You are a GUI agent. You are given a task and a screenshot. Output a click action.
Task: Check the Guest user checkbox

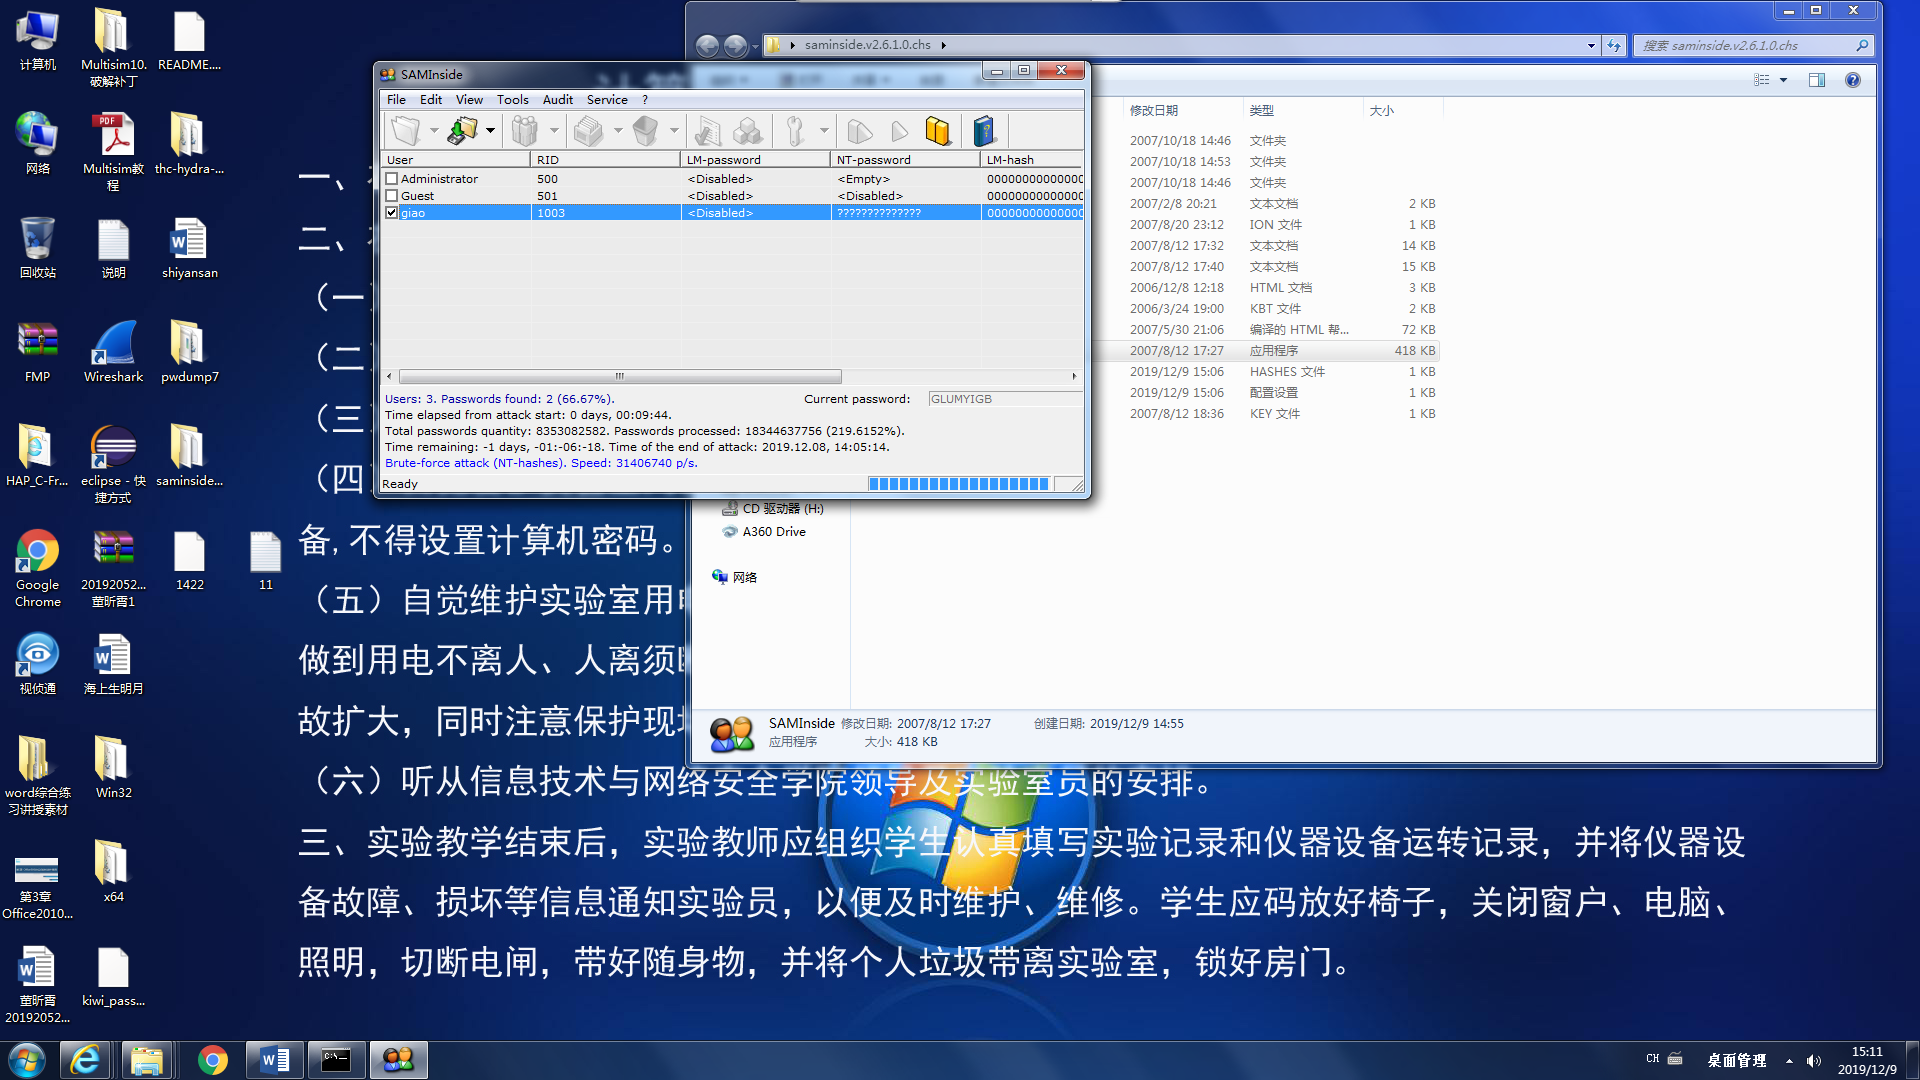(x=392, y=196)
